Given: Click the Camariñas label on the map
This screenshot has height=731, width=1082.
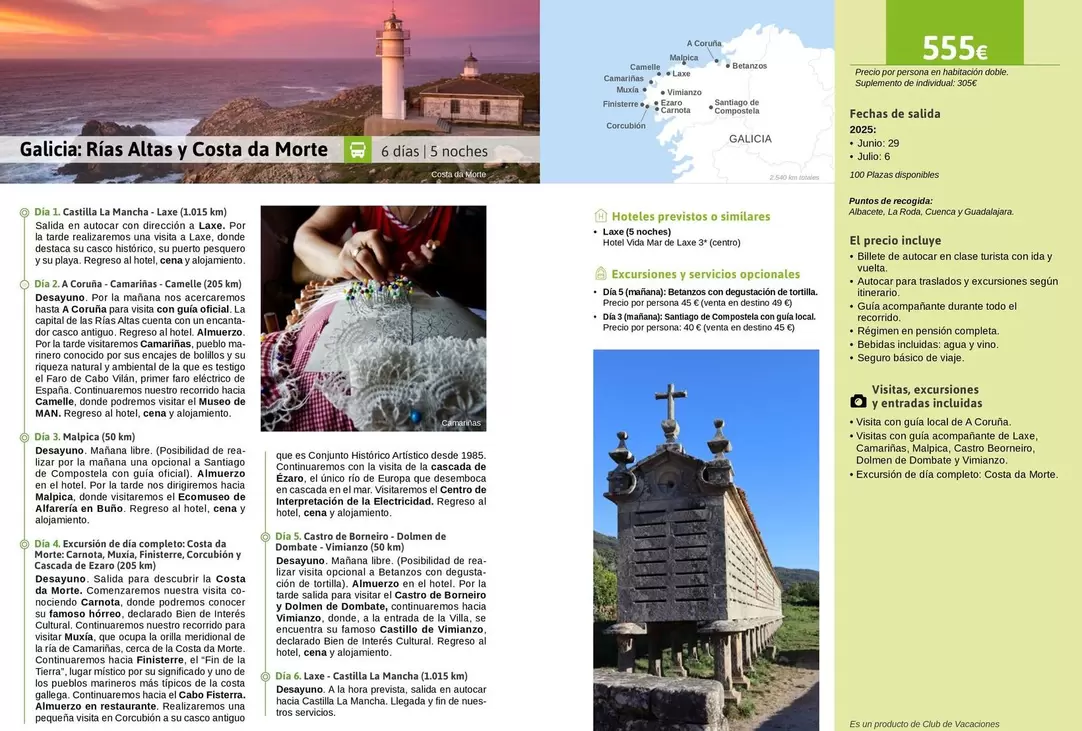Looking at the screenshot, I should click(x=623, y=79).
